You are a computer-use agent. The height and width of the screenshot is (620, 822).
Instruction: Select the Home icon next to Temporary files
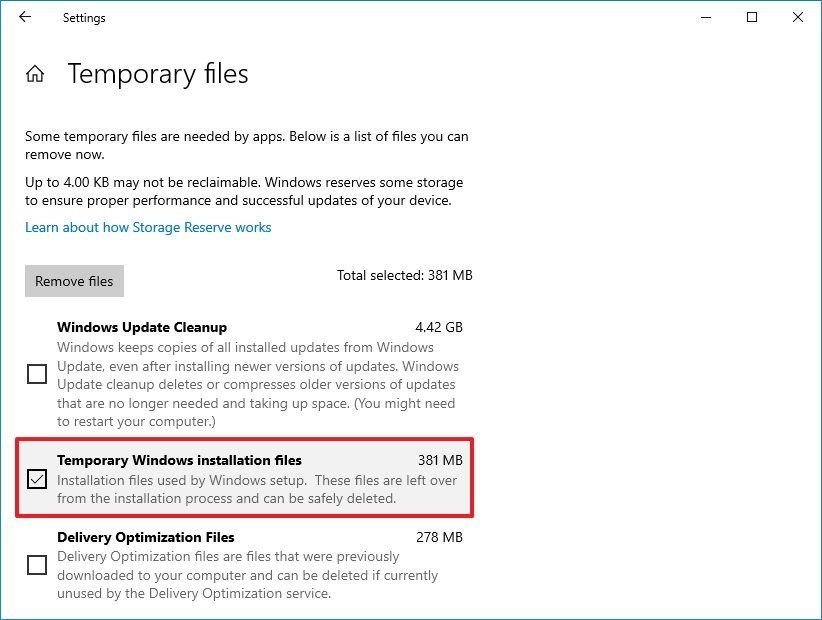(35, 72)
